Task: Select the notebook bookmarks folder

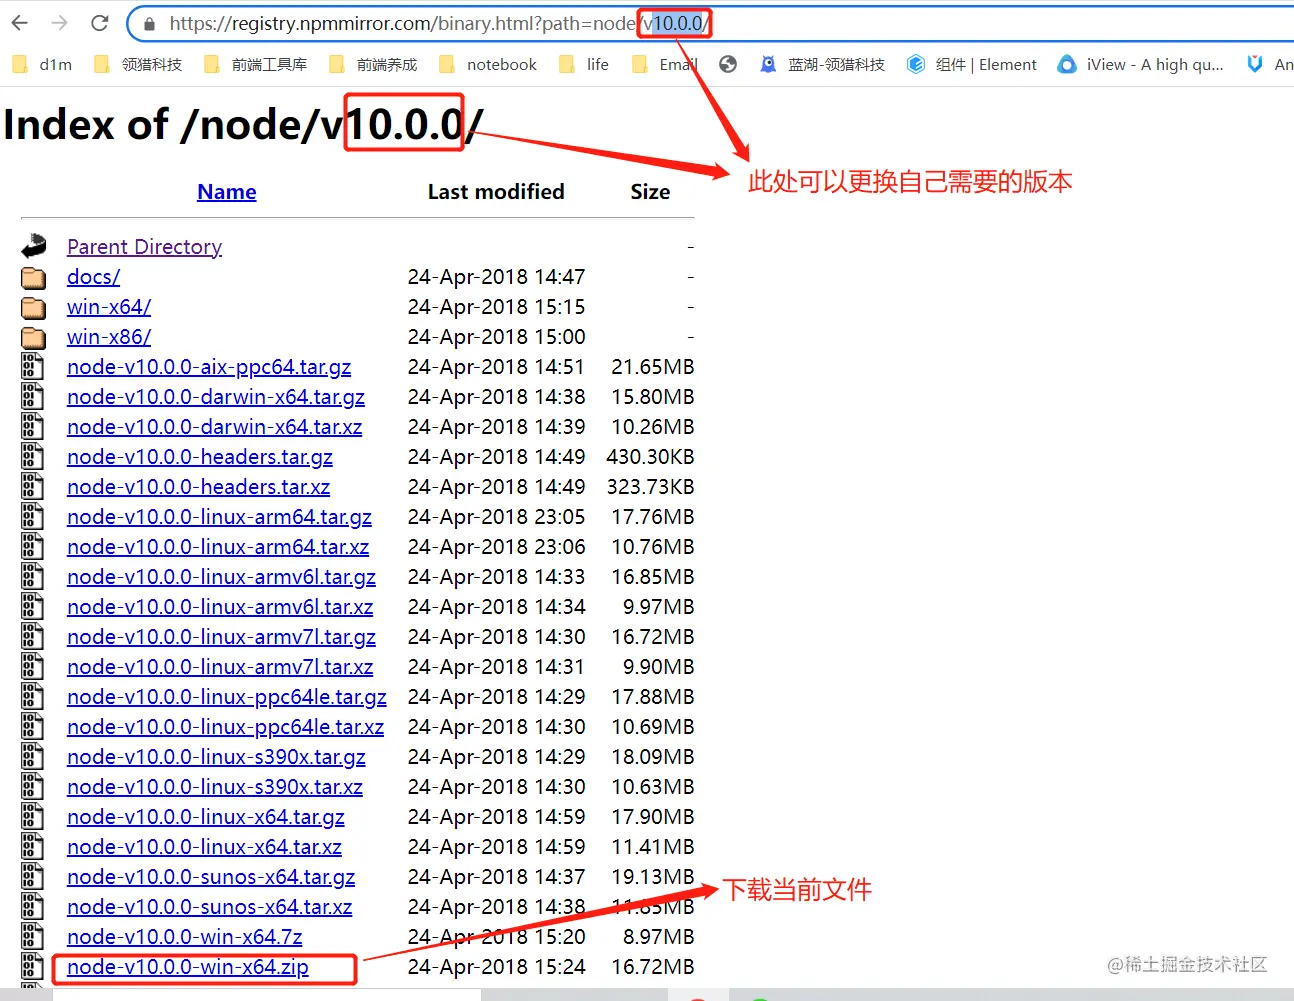Action: (x=489, y=64)
